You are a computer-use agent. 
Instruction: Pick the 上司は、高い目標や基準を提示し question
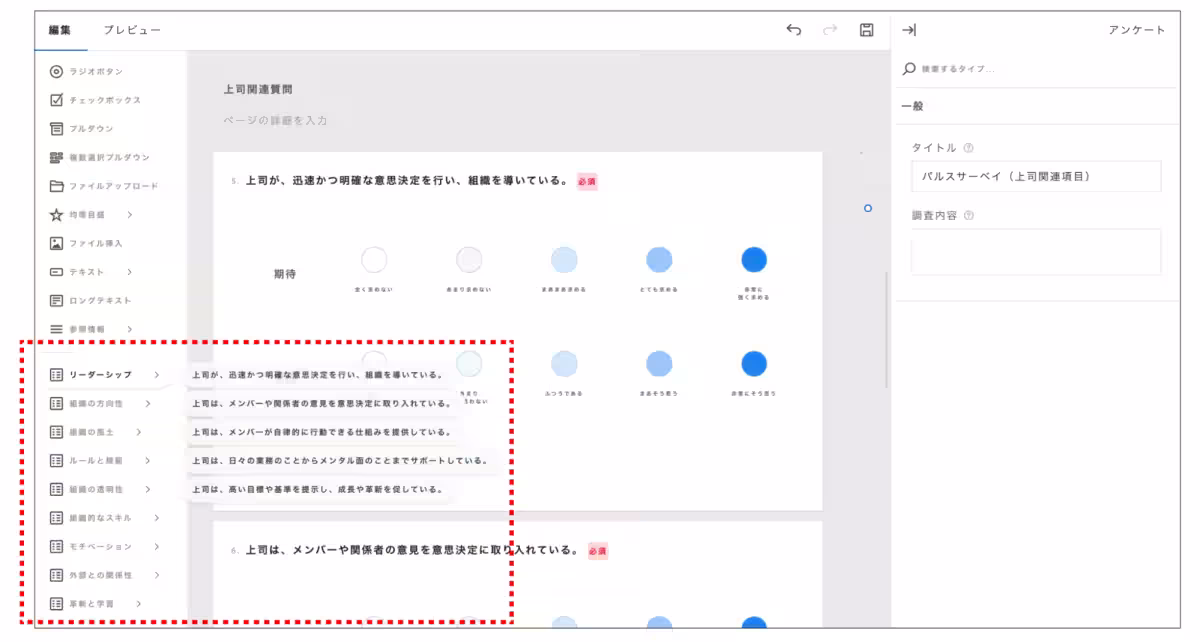tap(317, 490)
